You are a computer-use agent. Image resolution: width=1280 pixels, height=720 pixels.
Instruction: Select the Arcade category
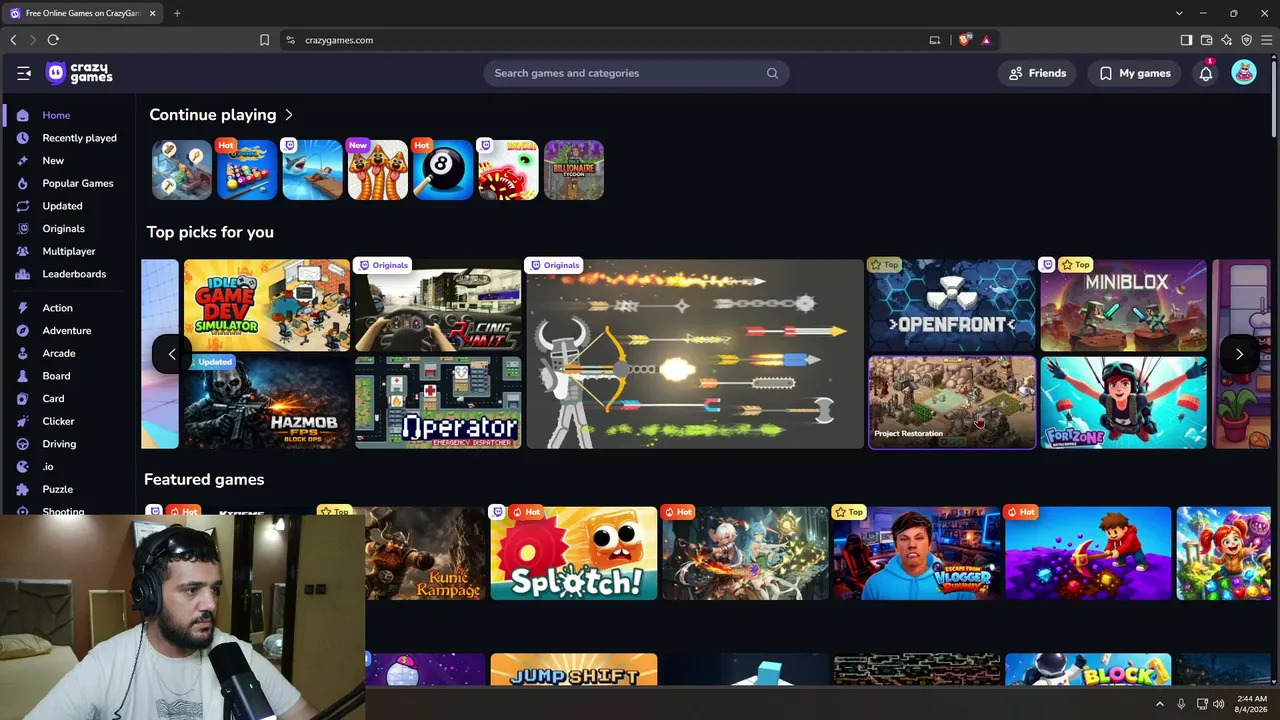coord(59,353)
